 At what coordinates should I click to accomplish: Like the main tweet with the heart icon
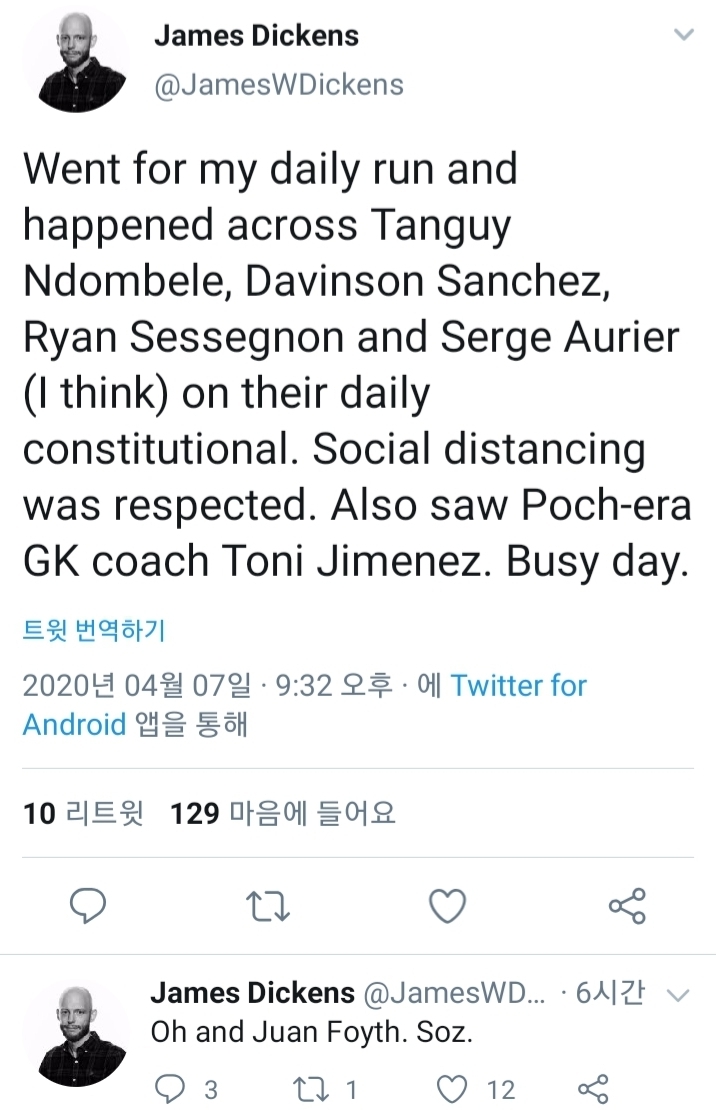(447, 906)
